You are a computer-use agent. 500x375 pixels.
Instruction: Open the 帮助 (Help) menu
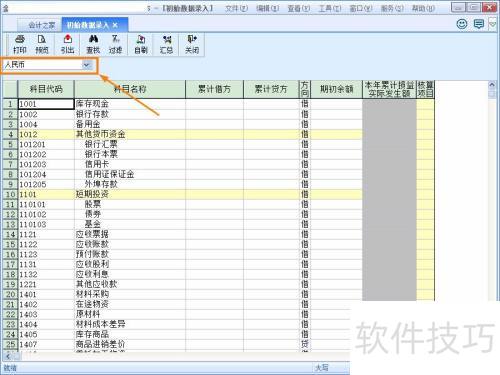point(423,8)
